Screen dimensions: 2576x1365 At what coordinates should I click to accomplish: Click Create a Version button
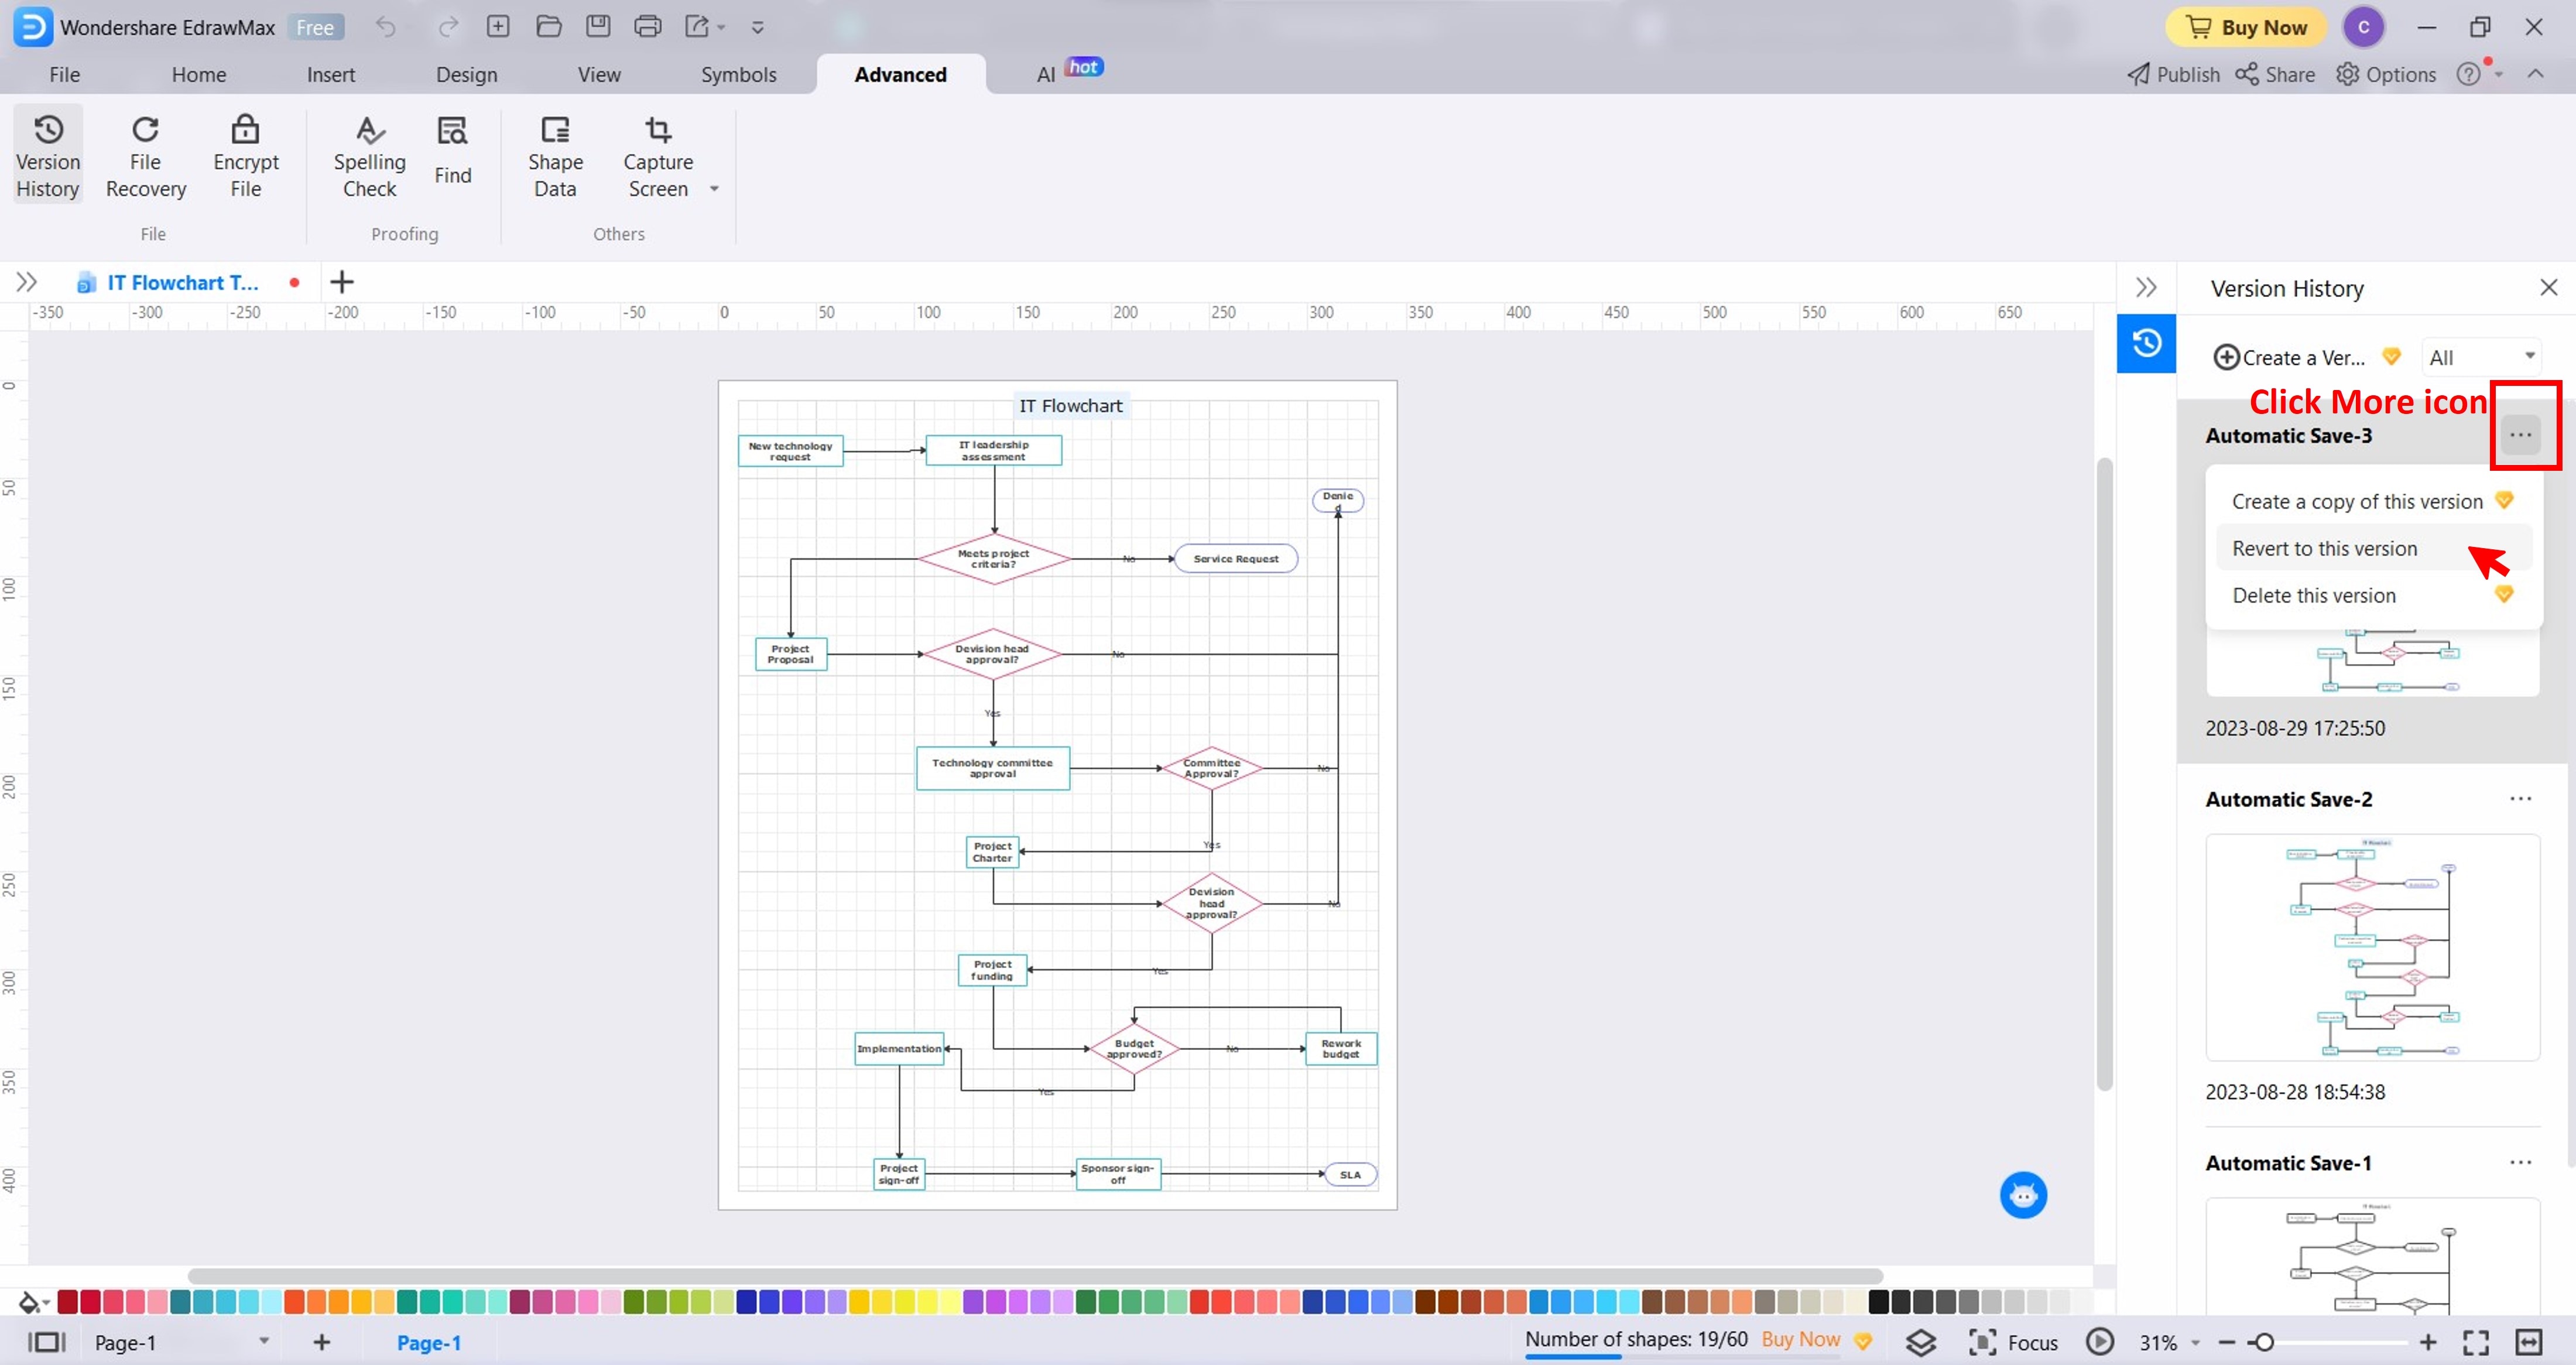[2289, 357]
